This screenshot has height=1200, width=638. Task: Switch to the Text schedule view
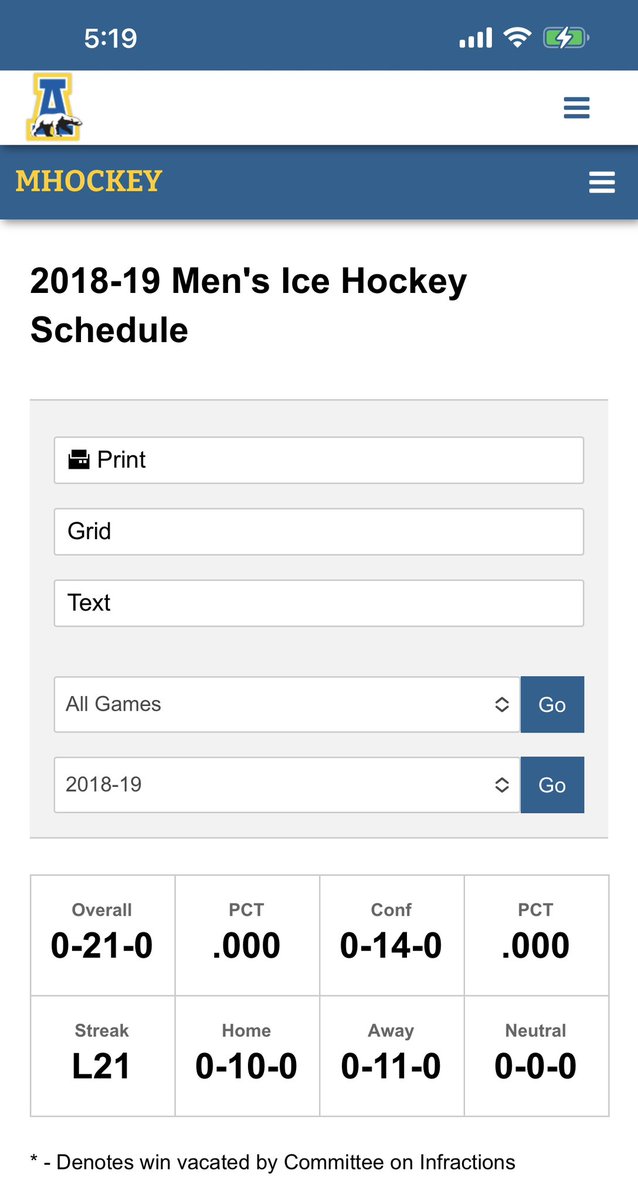click(319, 603)
